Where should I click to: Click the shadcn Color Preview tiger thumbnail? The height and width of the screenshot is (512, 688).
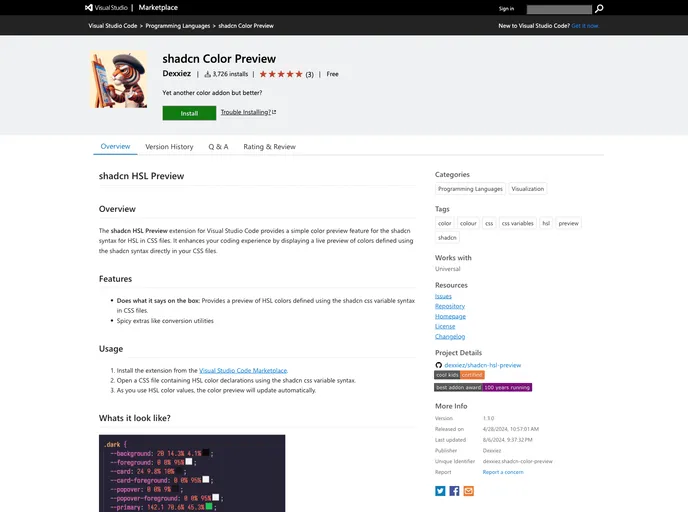[x=118, y=79]
